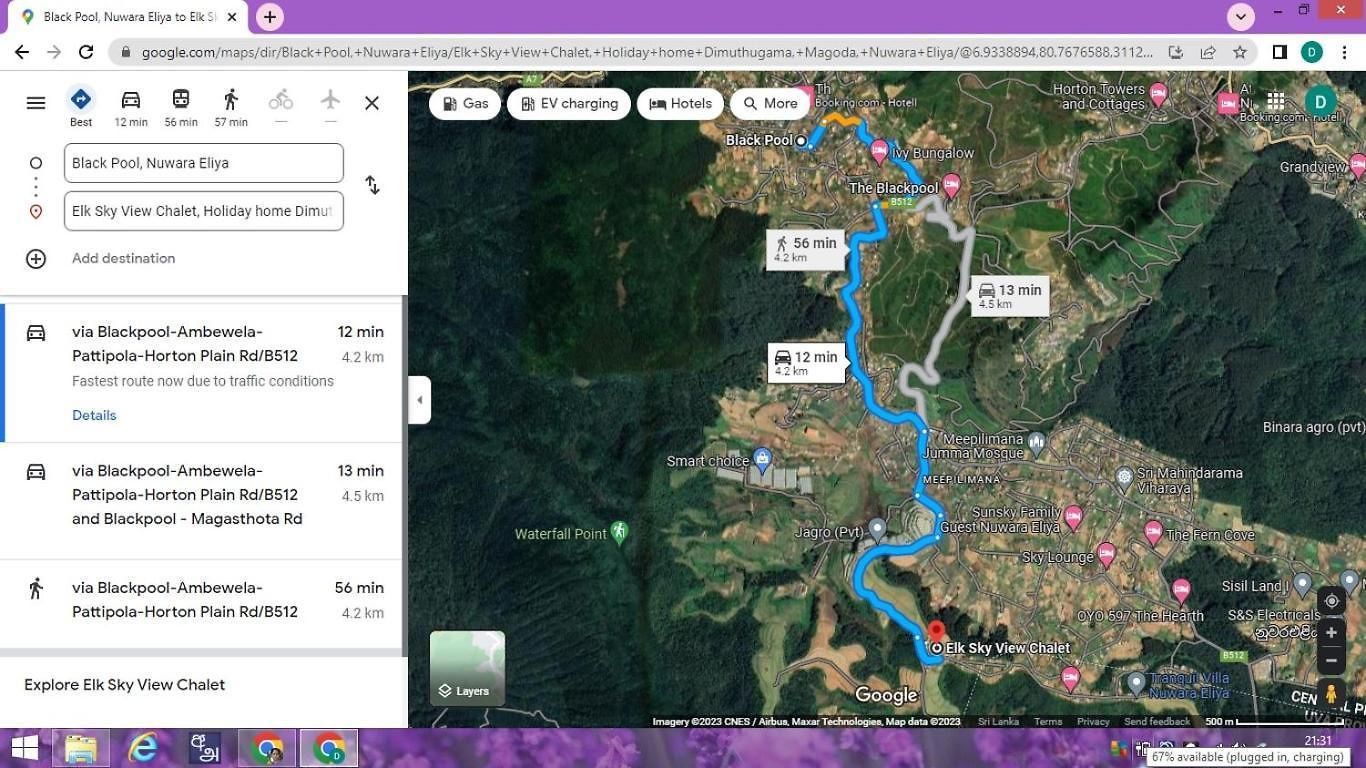
Task: Select Transit mode, 56 min
Action: pos(181,106)
